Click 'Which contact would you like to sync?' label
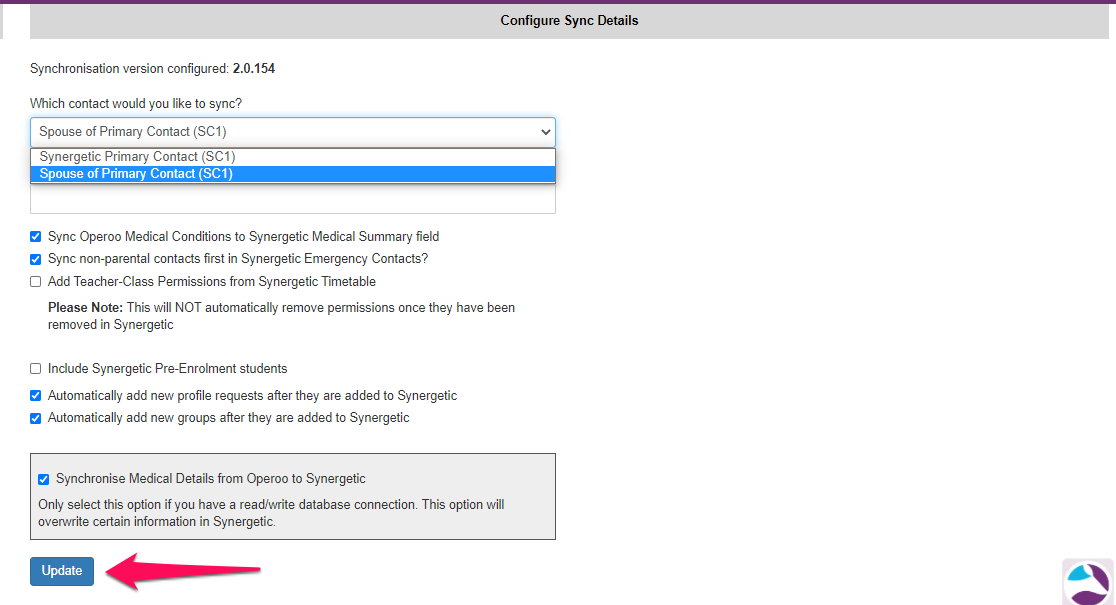Viewport: 1116px width, 605px height. point(136,103)
